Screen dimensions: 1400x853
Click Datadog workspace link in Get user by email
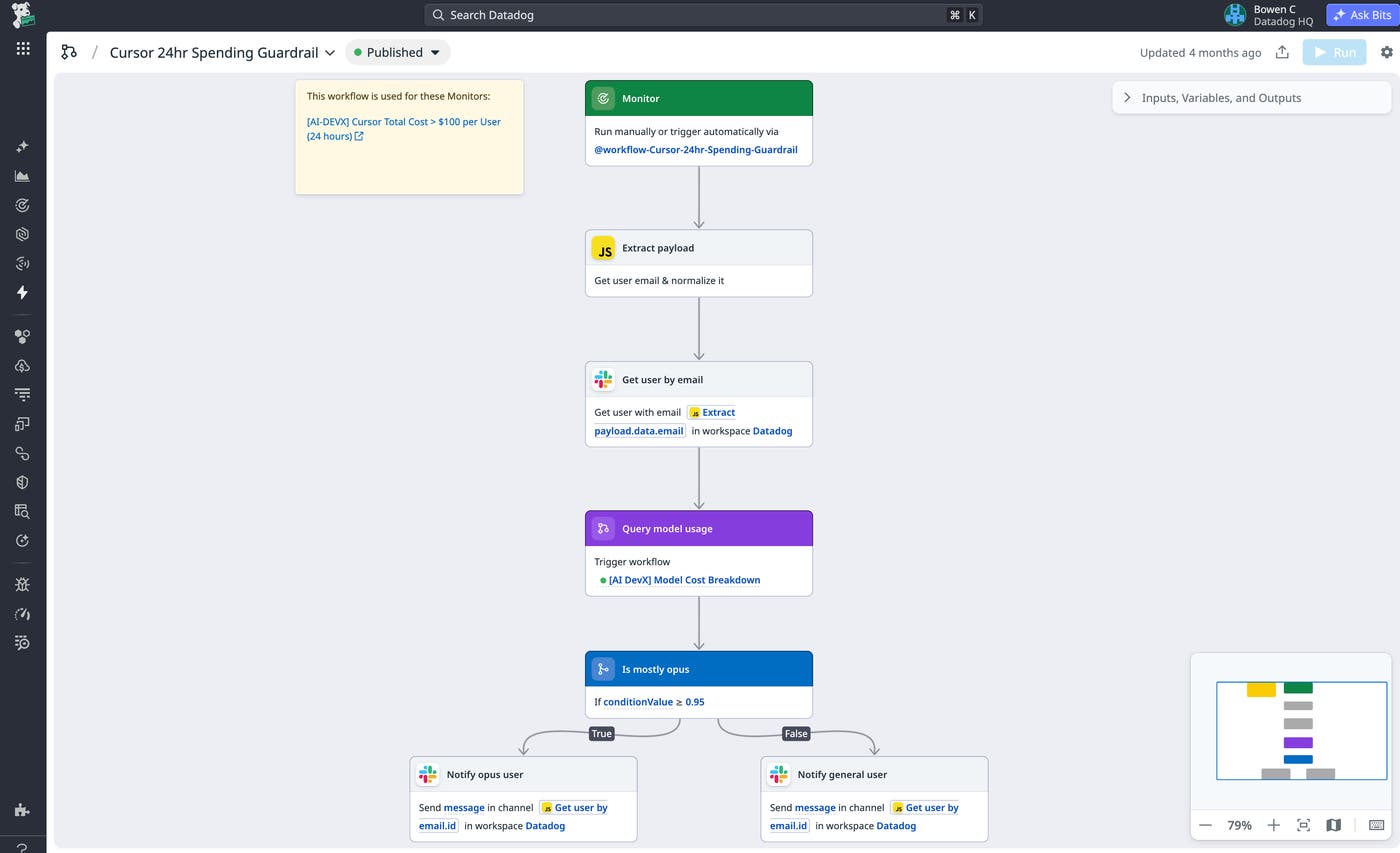click(772, 431)
